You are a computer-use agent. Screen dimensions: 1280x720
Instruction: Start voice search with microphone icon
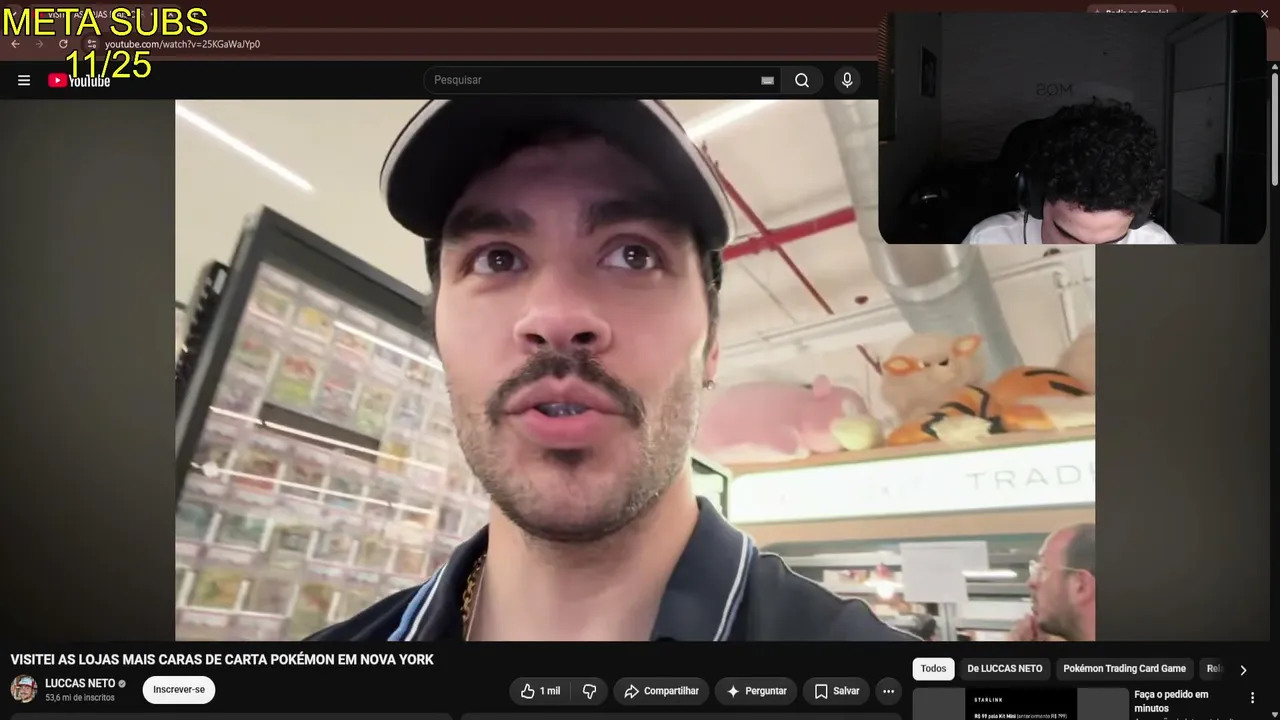[x=847, y=80]
